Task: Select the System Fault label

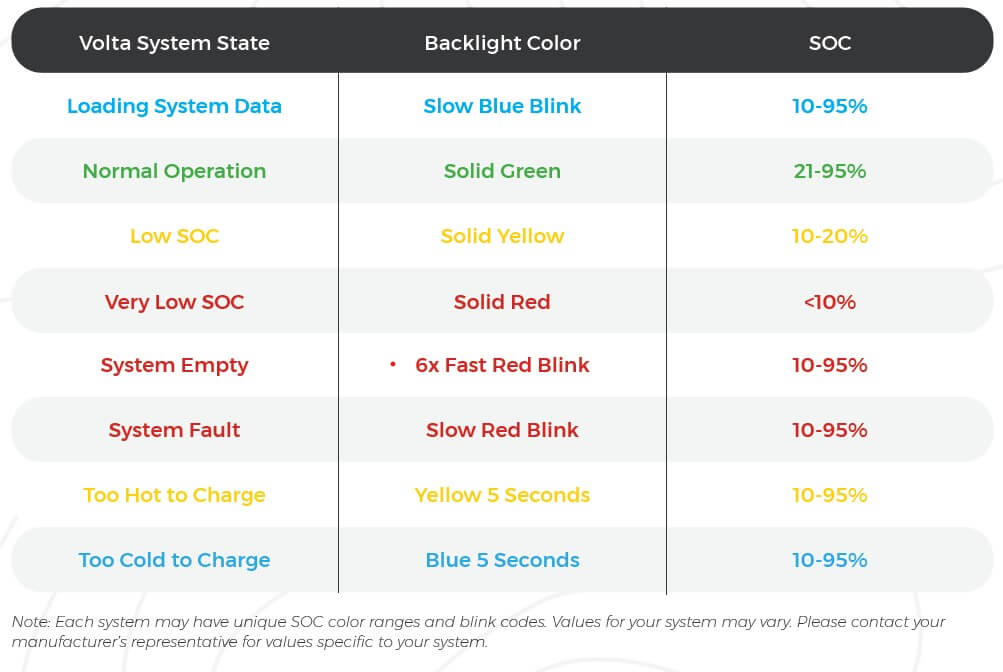Action: (174, 430)
